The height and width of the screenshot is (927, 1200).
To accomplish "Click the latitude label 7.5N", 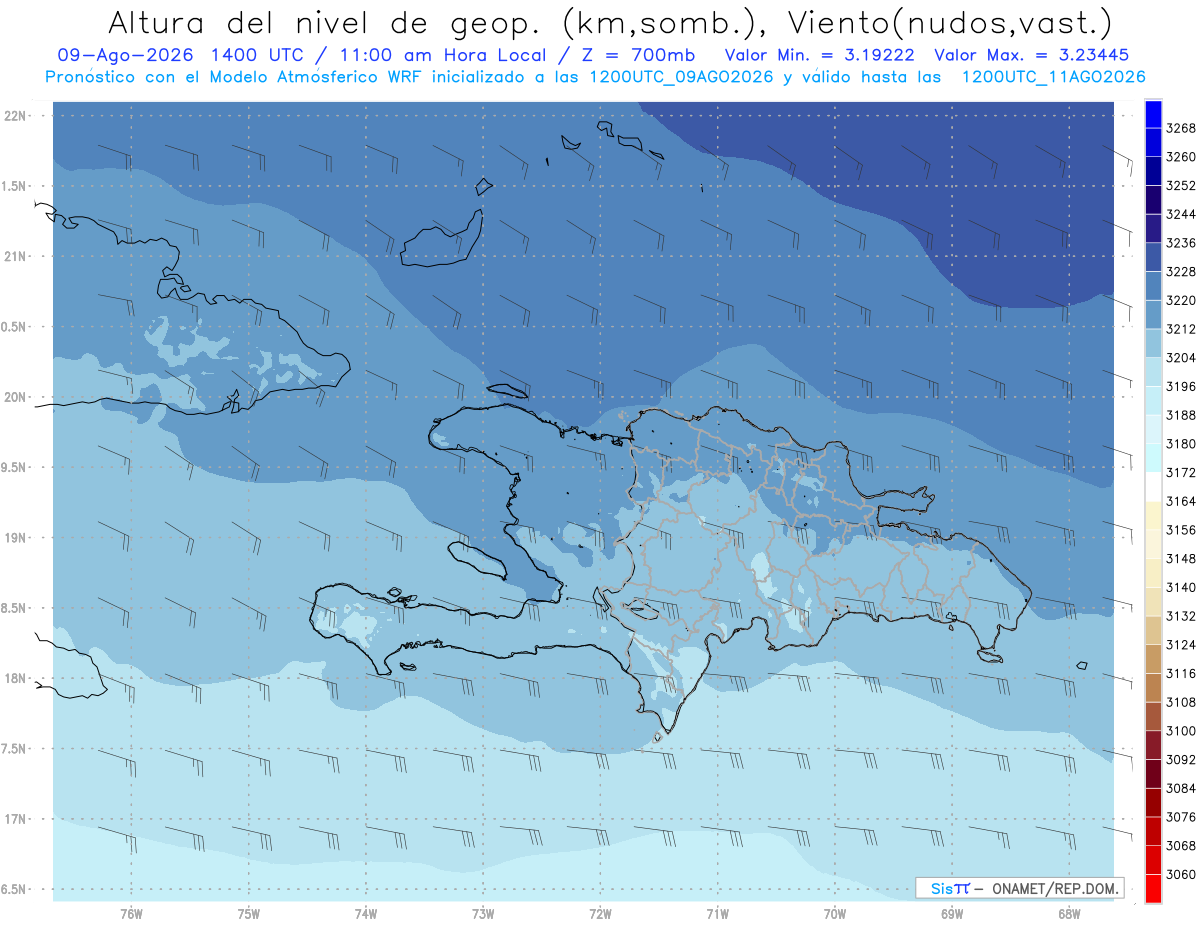I will click(x=14, y=749).
